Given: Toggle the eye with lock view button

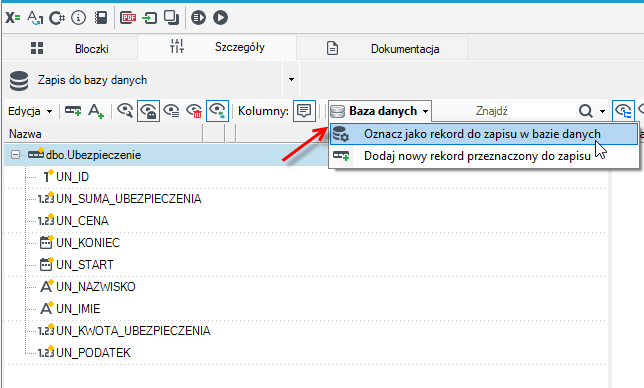Looking at the screenshot, I should click(148, 111).
